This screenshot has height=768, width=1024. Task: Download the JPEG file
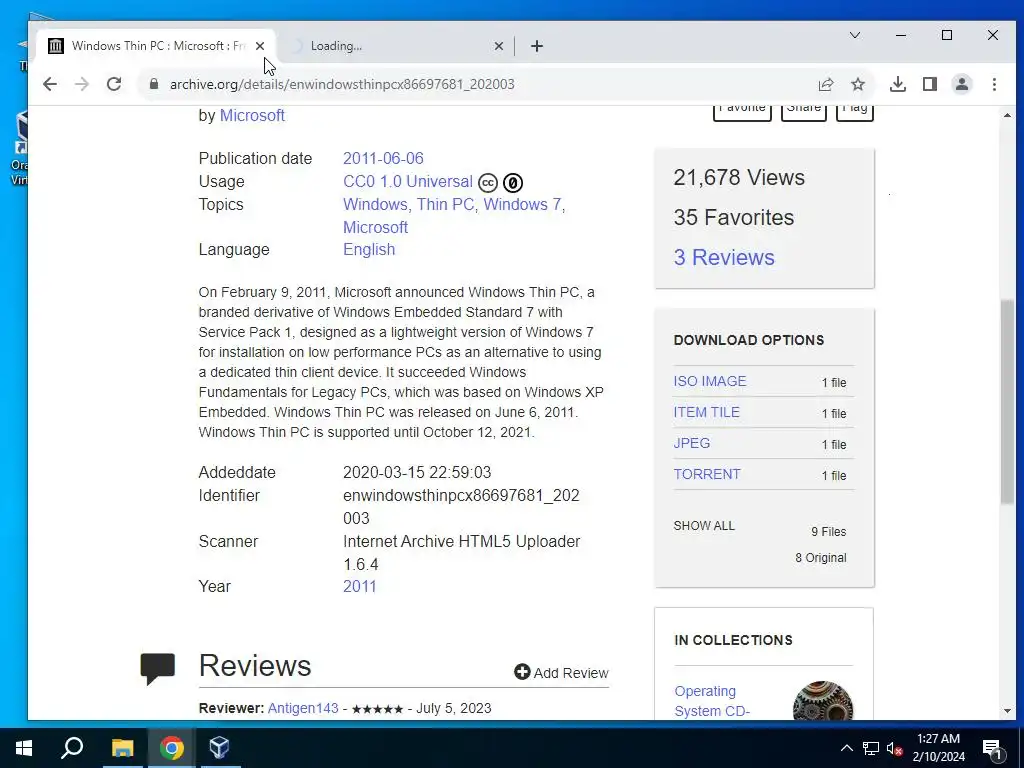pyautogui.click(x=692, y=443)
